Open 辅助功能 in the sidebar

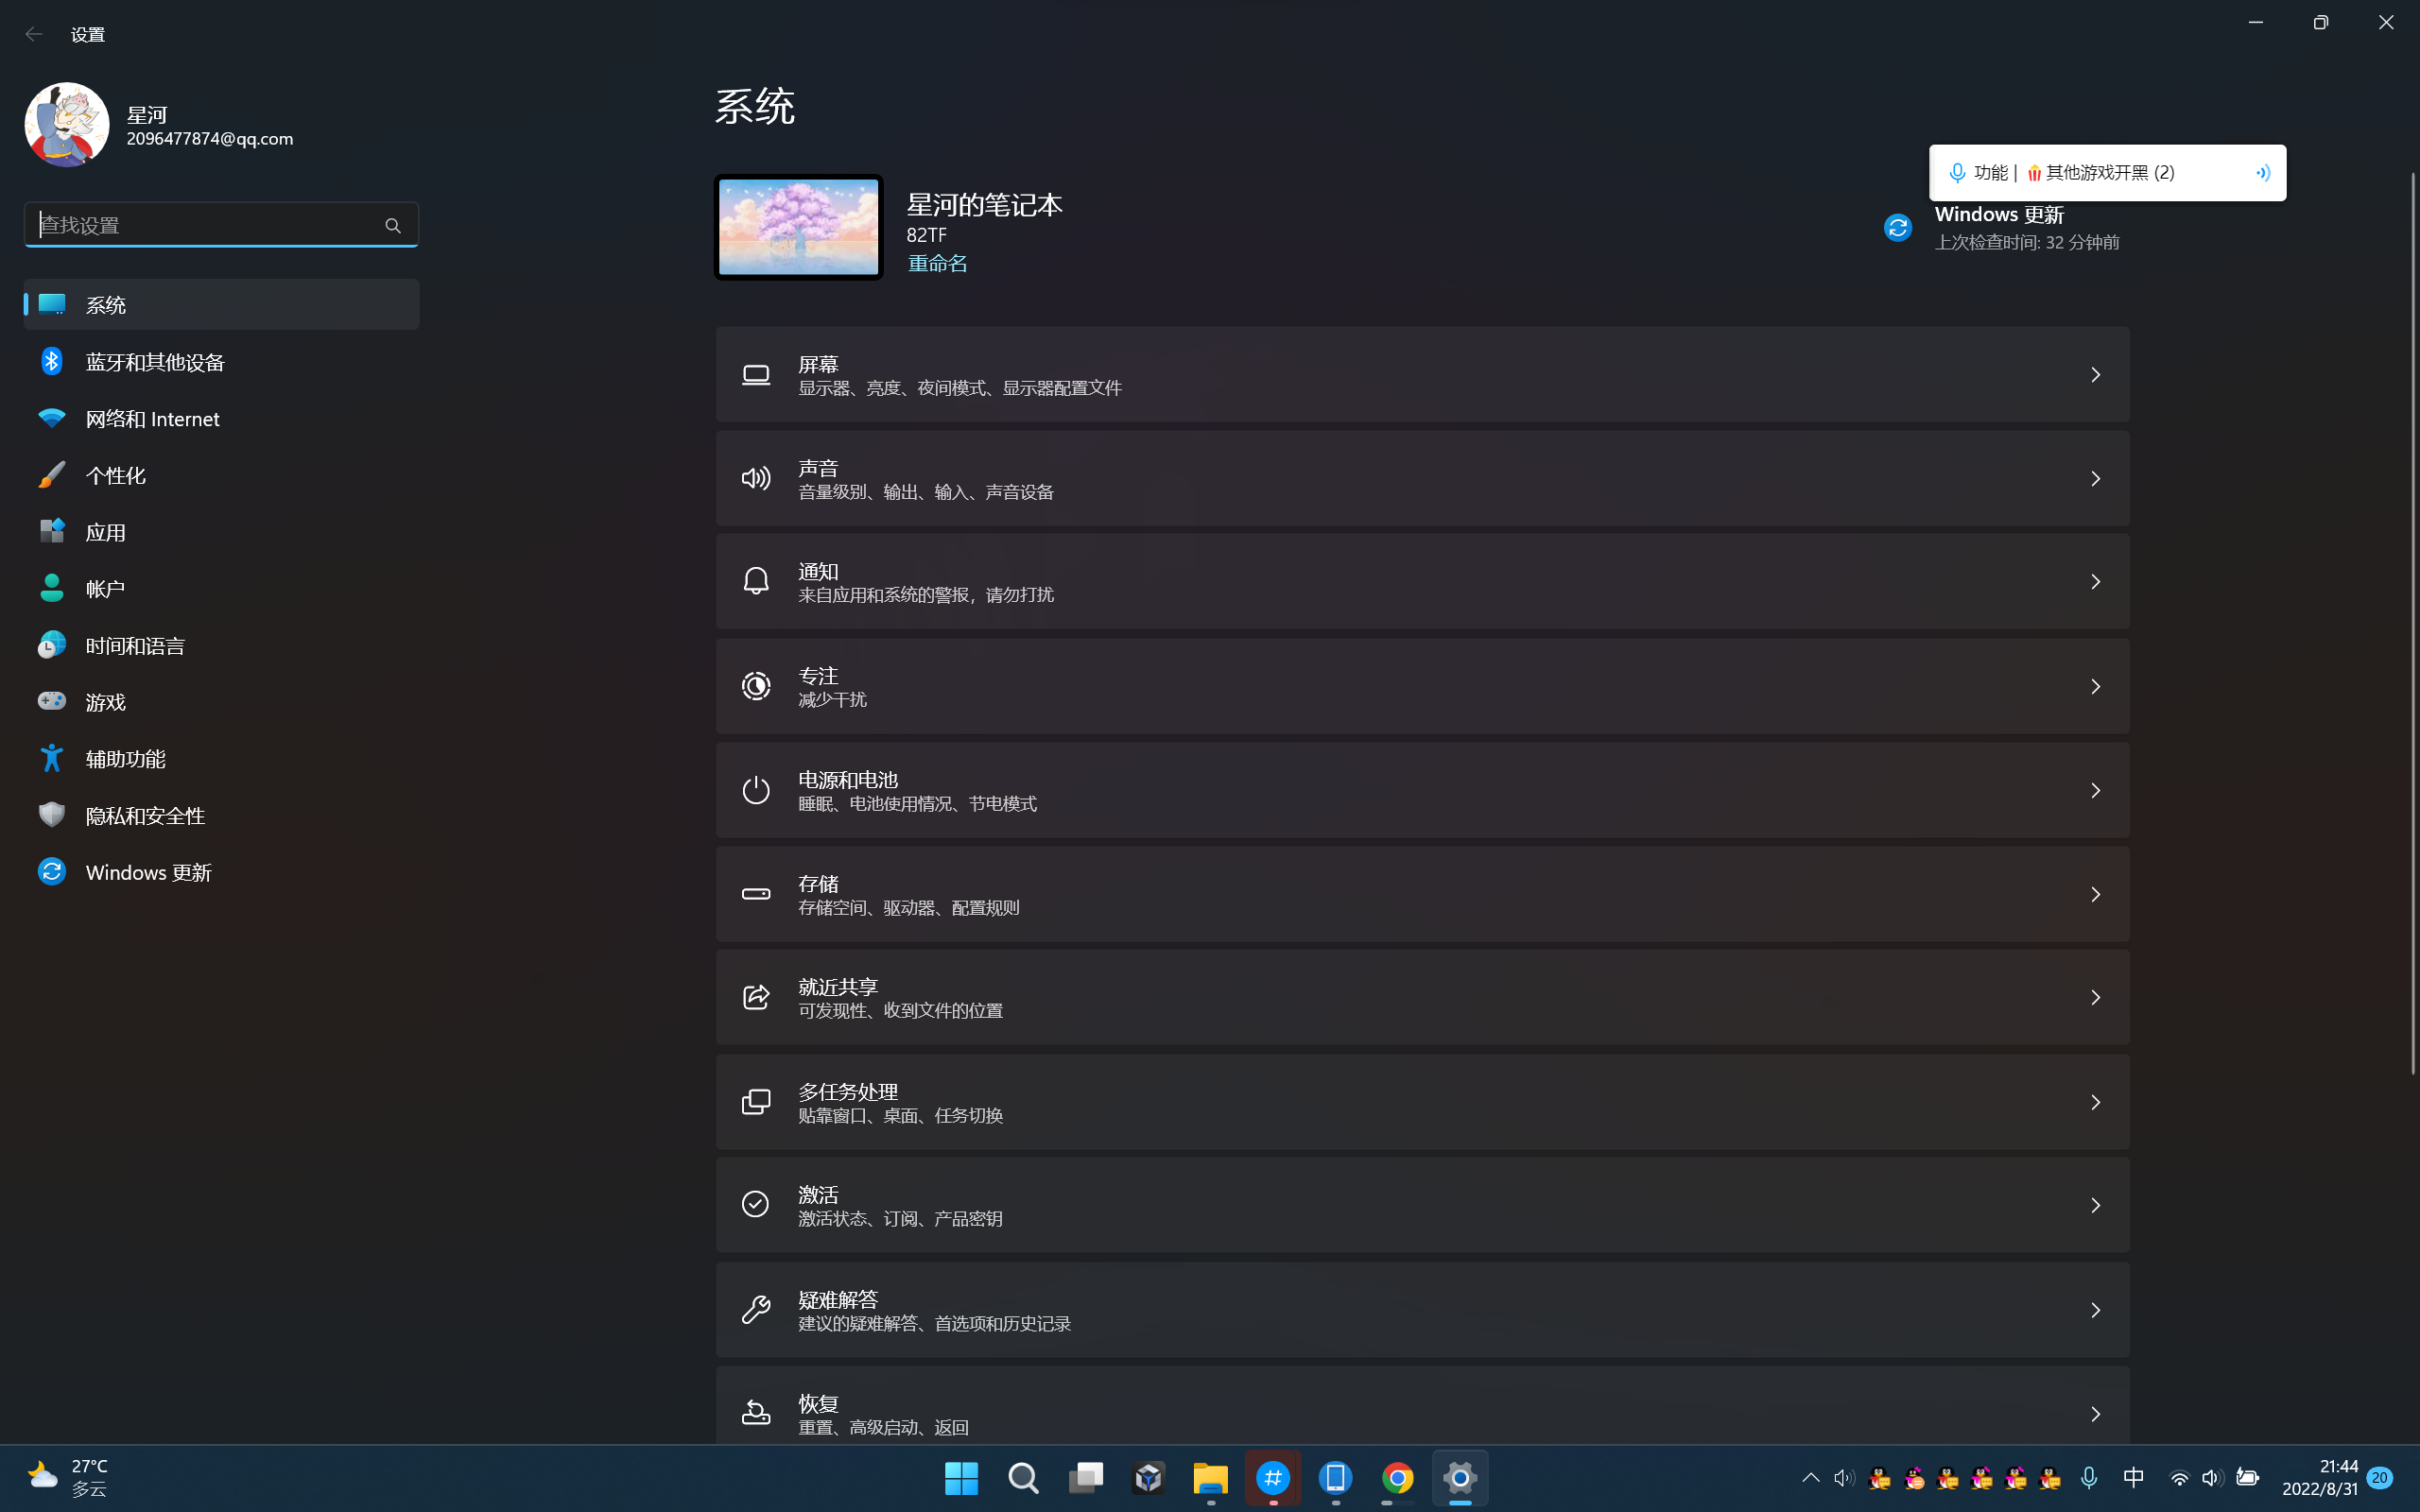pyautogui.click(x=222, y=759)
